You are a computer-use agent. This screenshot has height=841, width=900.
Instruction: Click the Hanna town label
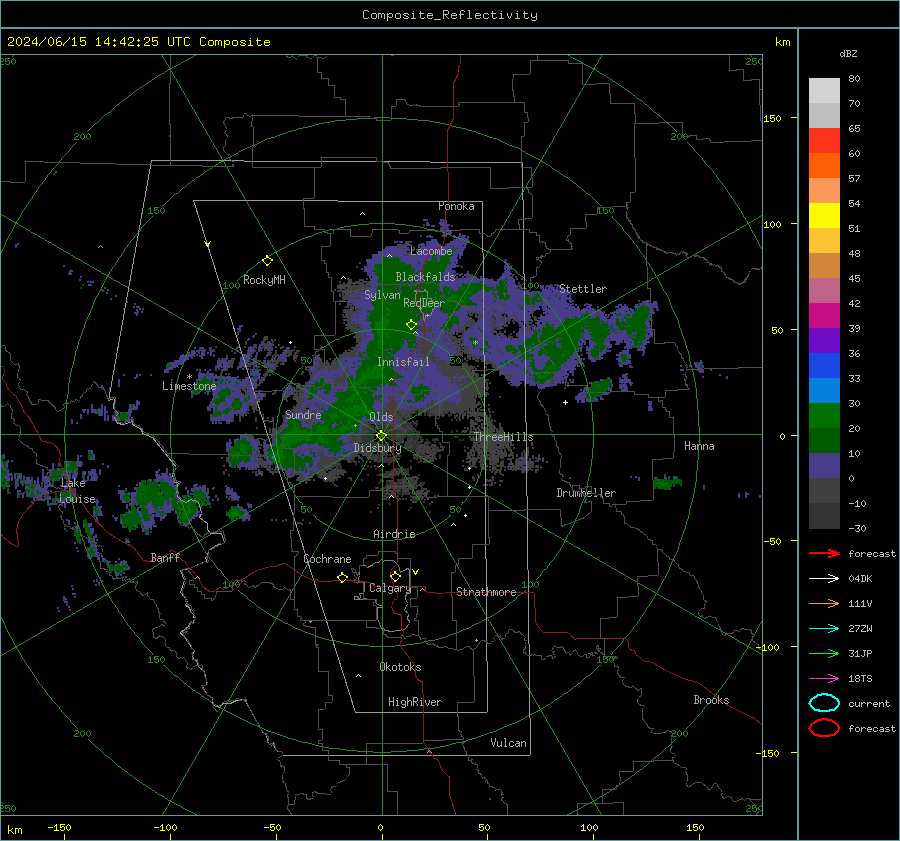click(x=699, y=446)
